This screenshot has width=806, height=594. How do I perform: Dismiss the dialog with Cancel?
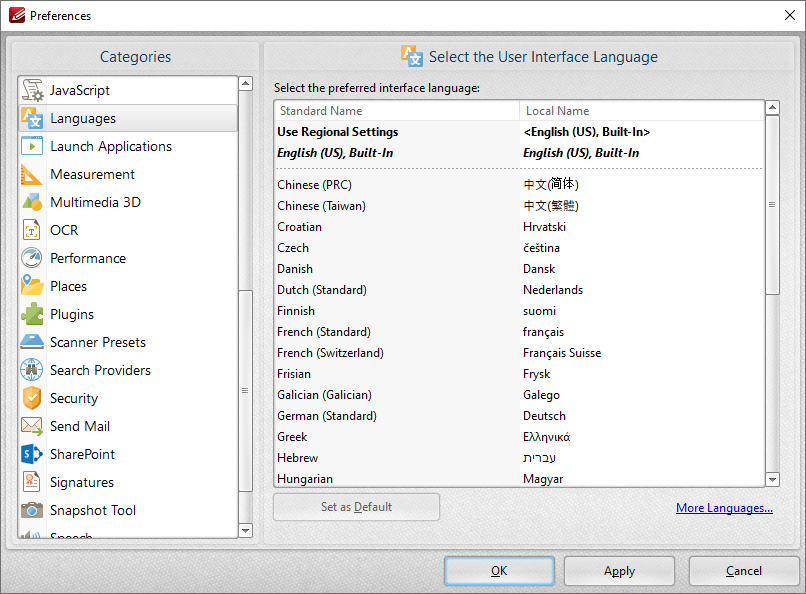click(x=744, y=571)
